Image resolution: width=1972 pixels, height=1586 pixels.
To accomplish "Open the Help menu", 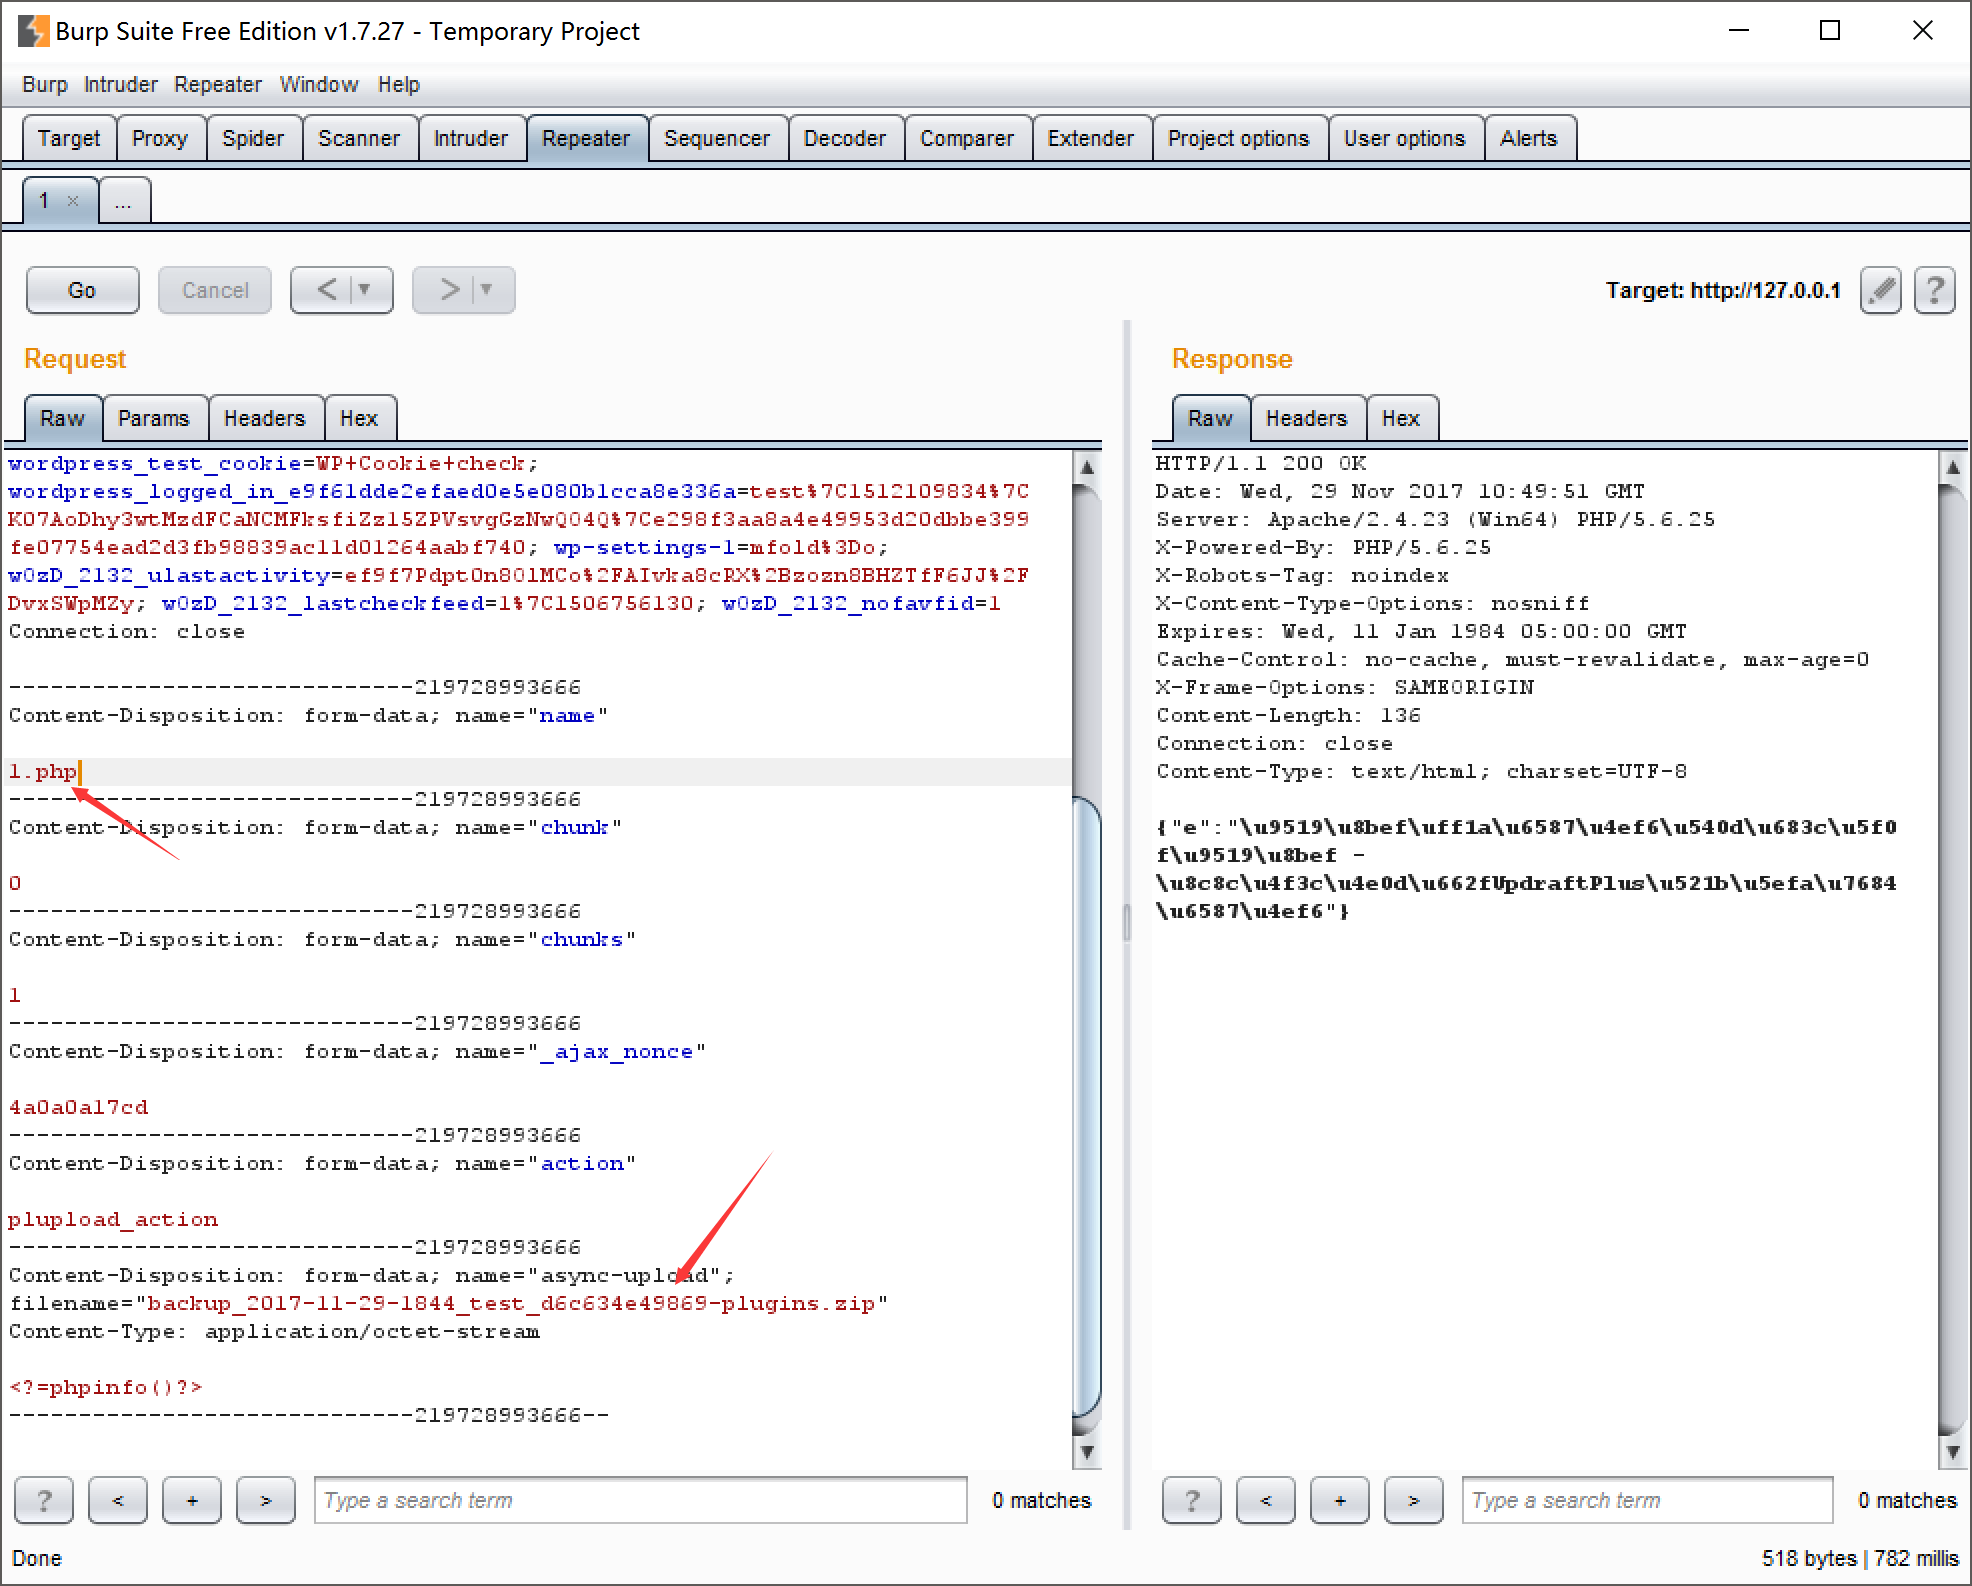I will (x=399, y=85).
